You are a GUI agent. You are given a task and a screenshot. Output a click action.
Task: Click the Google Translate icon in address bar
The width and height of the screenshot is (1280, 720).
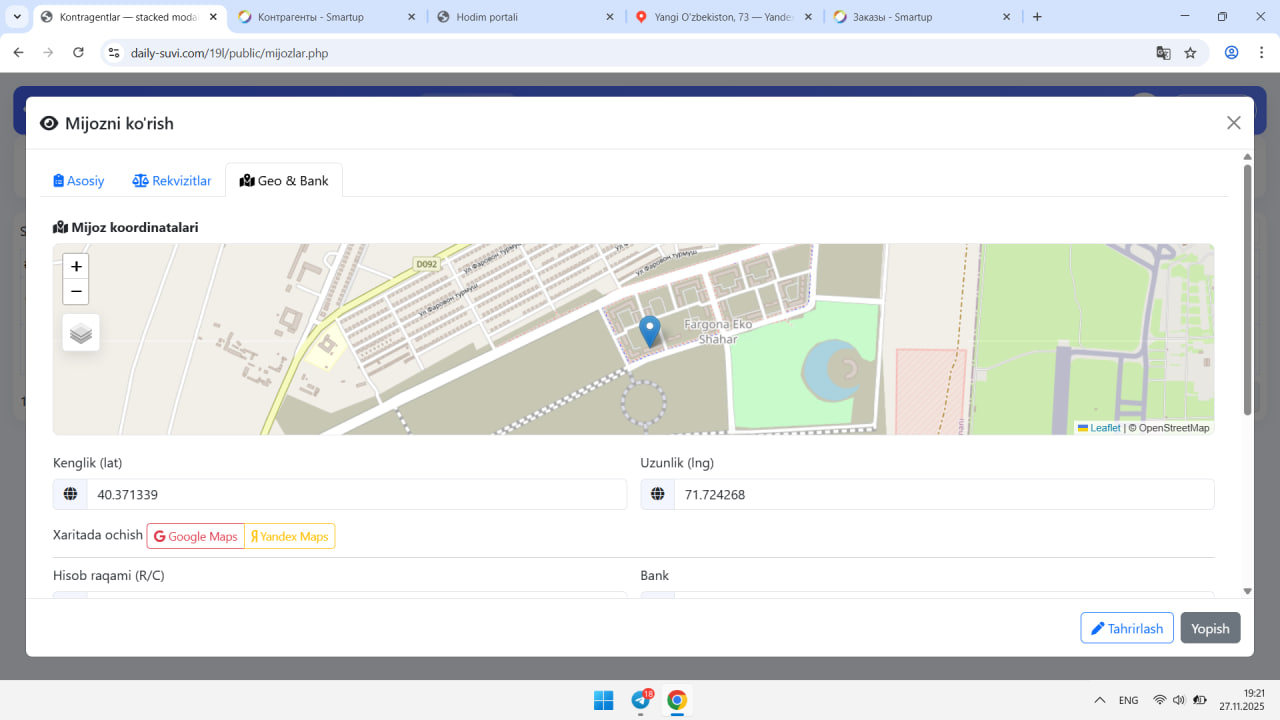(x=1163, y=53)
